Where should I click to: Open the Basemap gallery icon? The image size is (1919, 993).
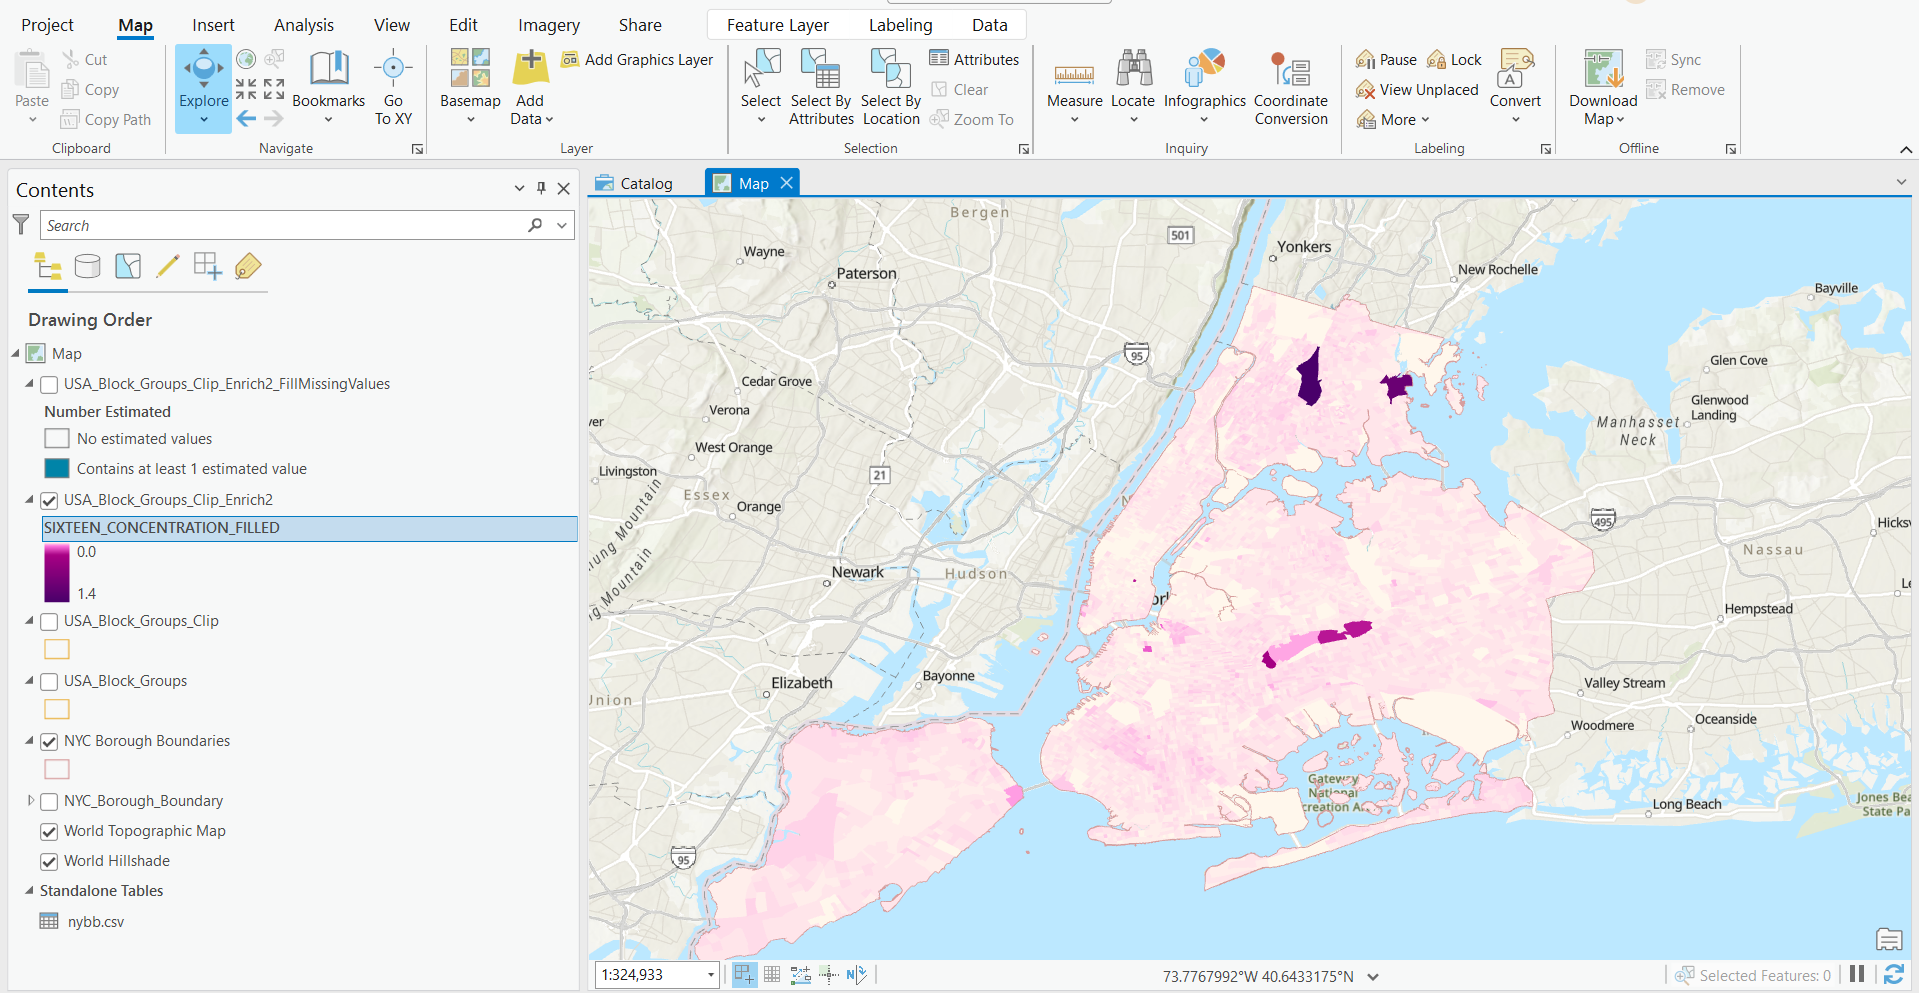coord(470,68)
